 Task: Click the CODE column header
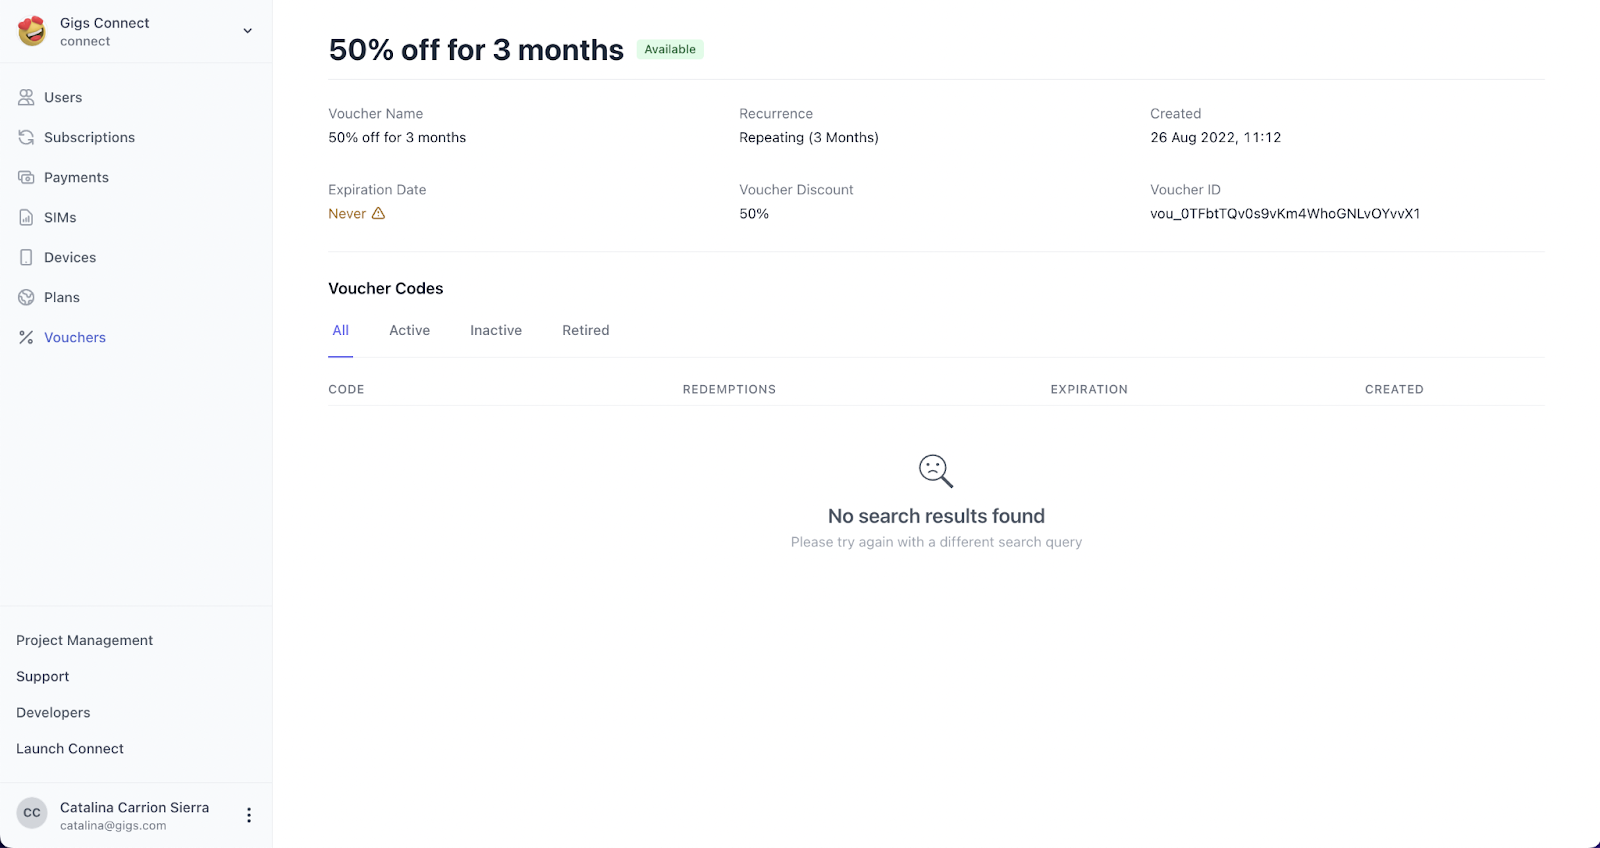pos(346,389)
